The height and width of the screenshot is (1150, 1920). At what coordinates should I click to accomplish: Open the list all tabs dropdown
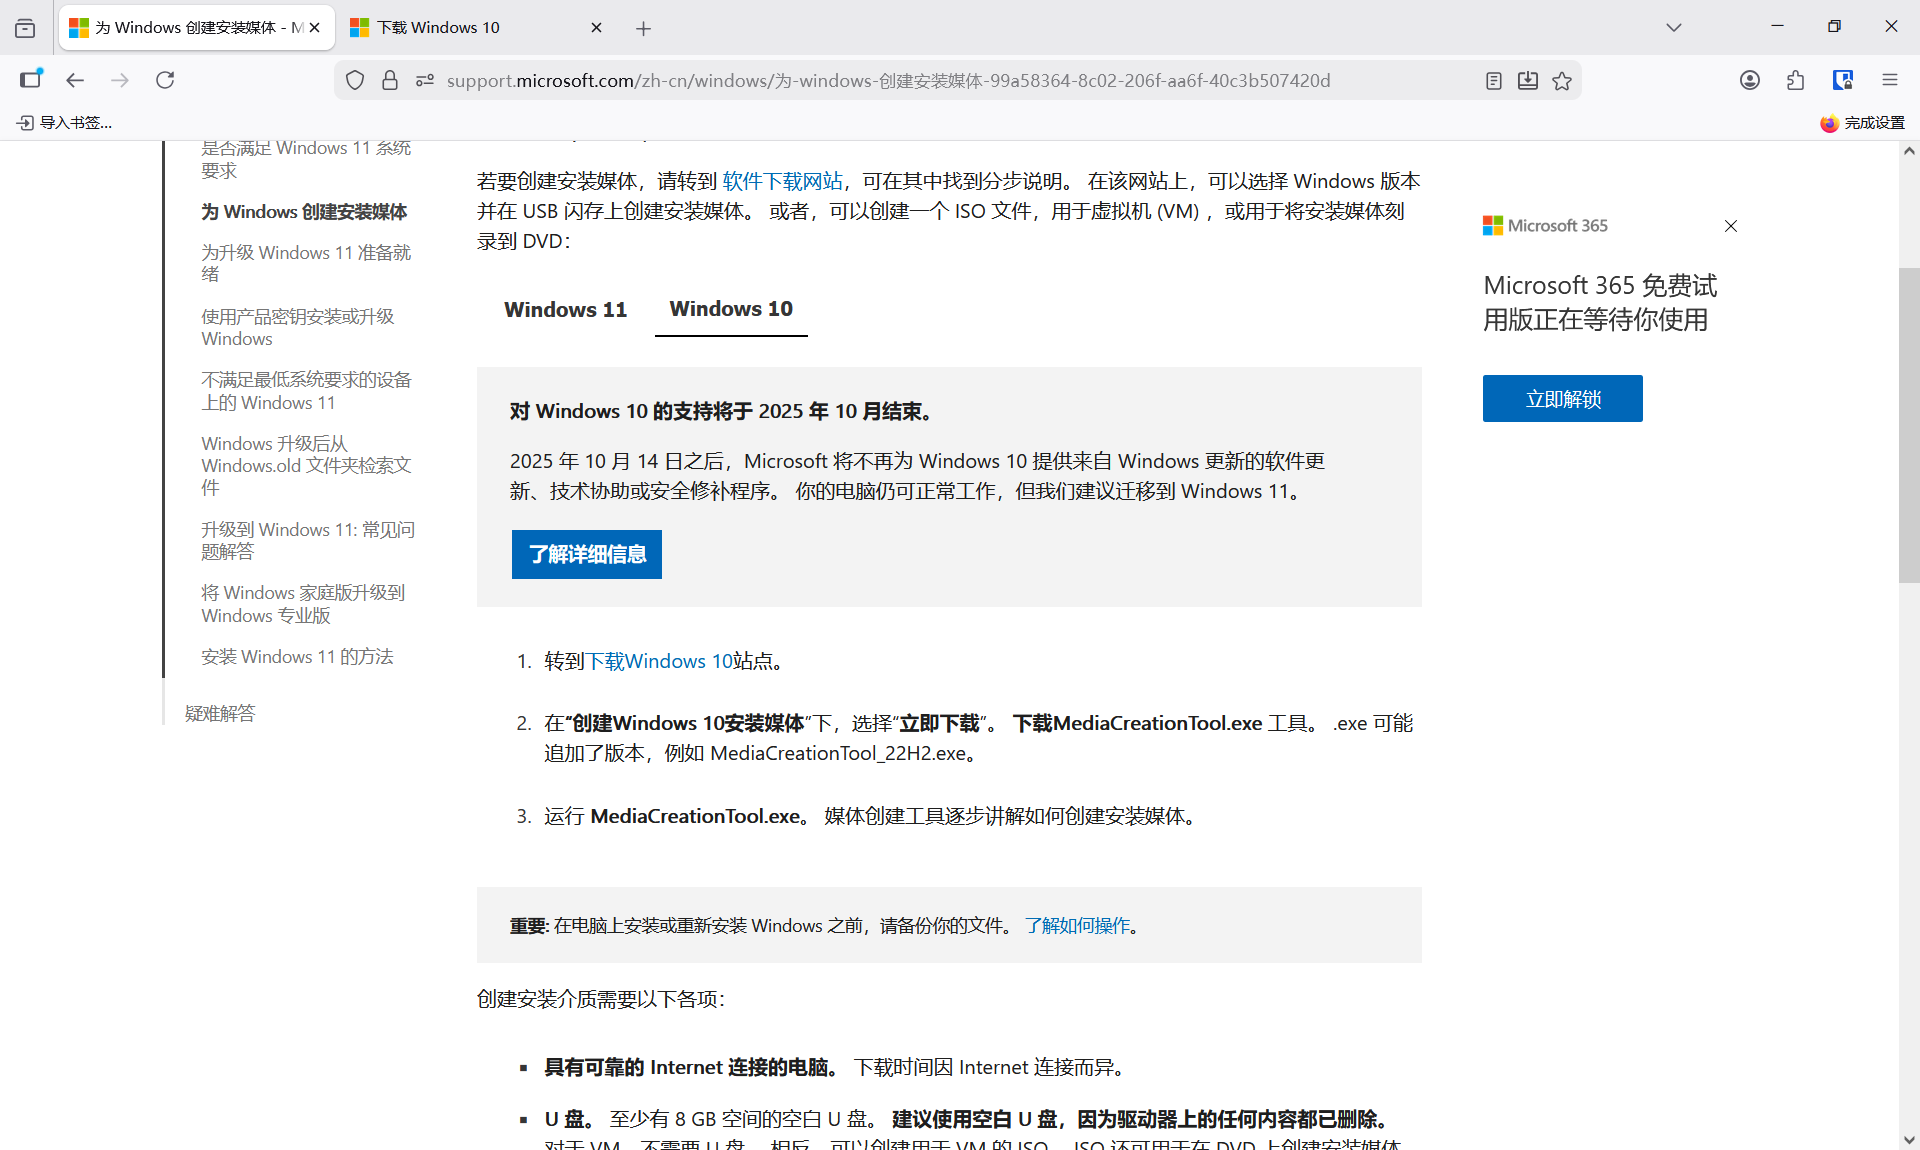click(x=1673, y=27)
